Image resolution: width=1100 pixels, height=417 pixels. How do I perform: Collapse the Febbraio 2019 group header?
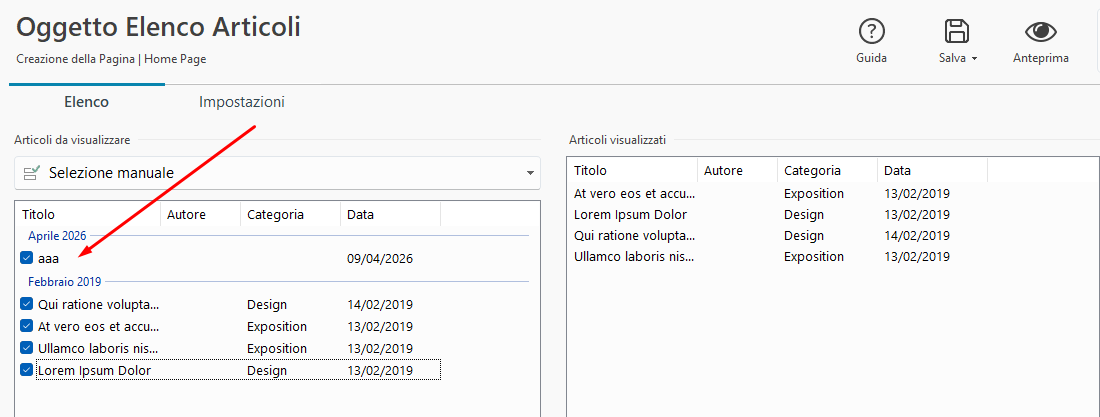tap(64, 282)
